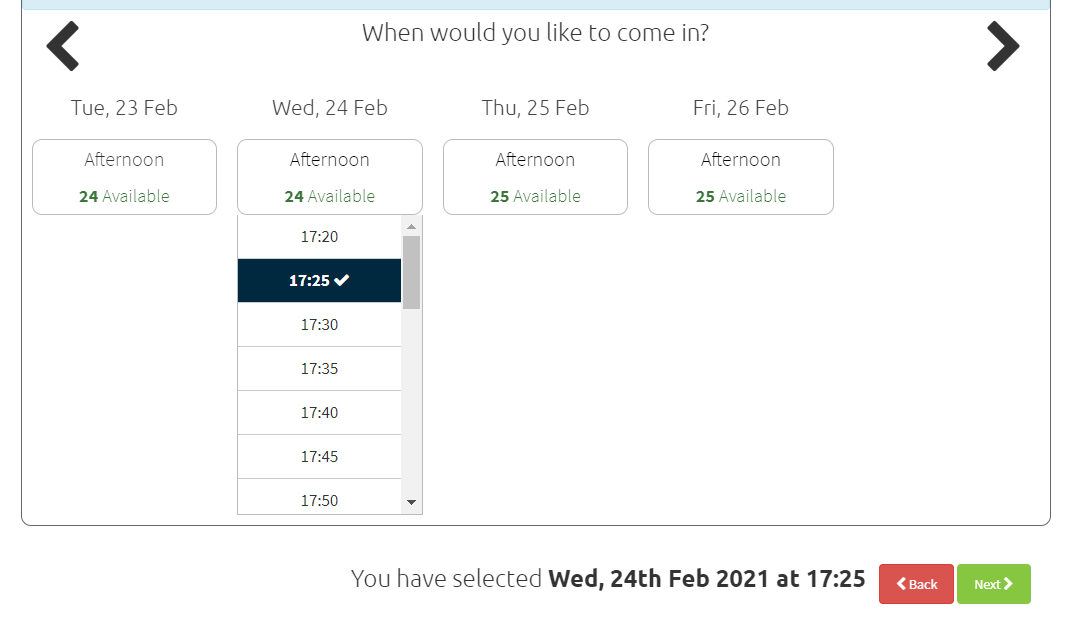1072x622 pixels.
Task: Deselect the checked 17:25 time slot
Action: click(x=319, y=280)
